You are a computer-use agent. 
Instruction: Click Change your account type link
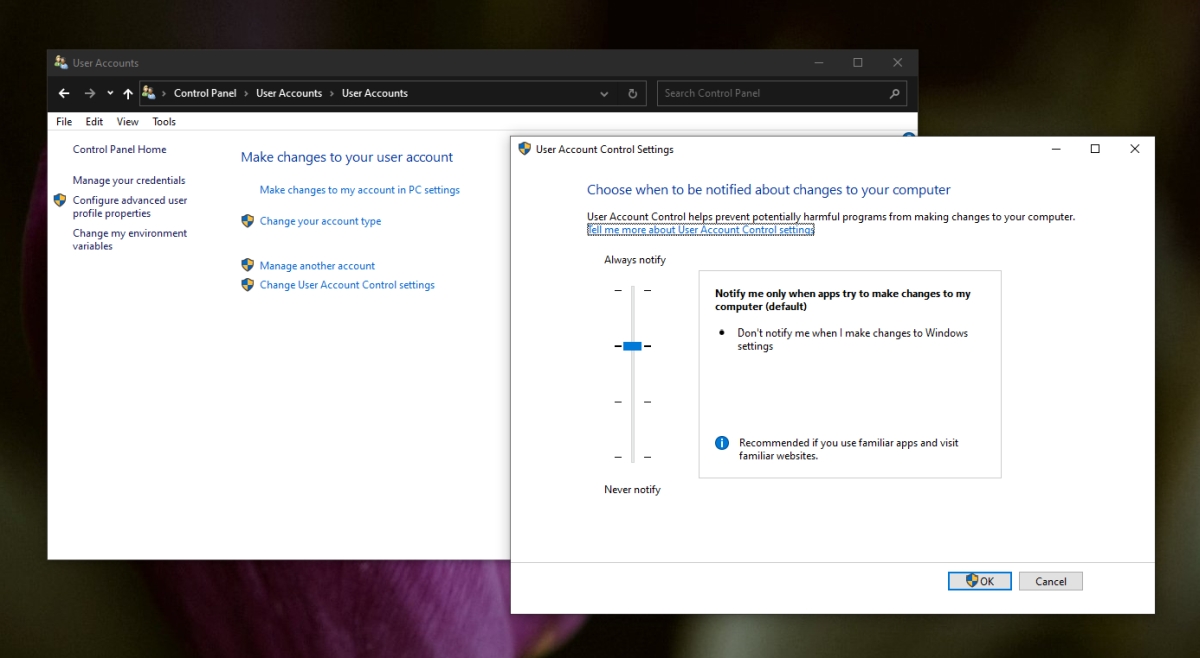[320, 221]
